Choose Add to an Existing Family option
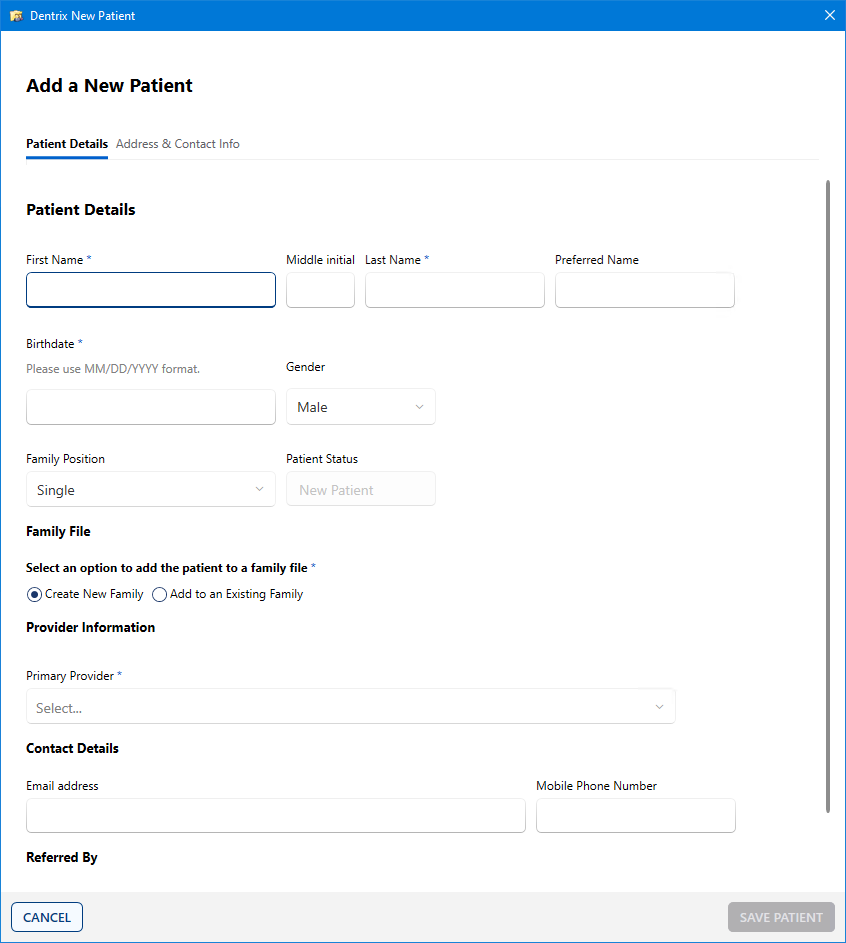This screenshot has height=943, width=846. [160, 594]
